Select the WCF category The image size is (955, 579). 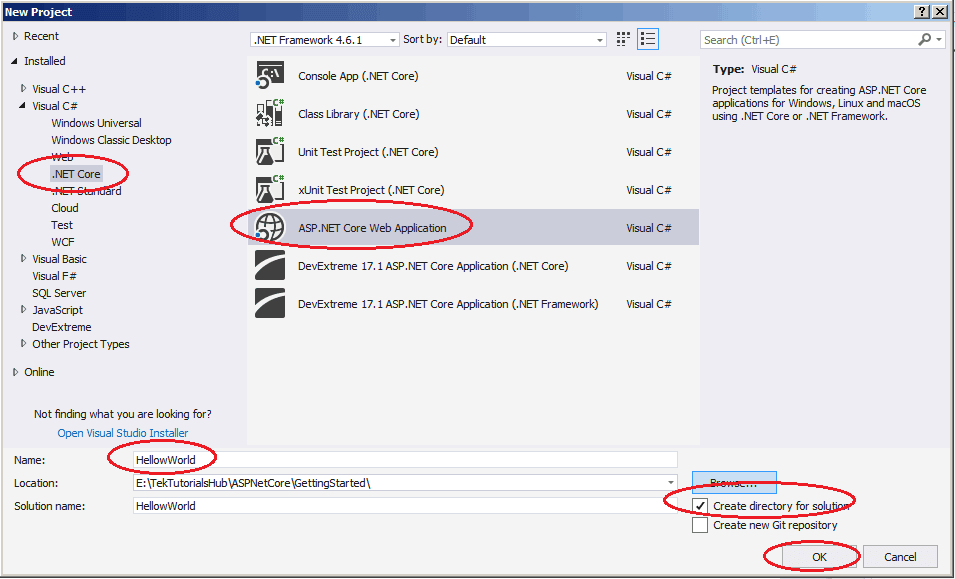pyautogui.click(x=63, y=242)
